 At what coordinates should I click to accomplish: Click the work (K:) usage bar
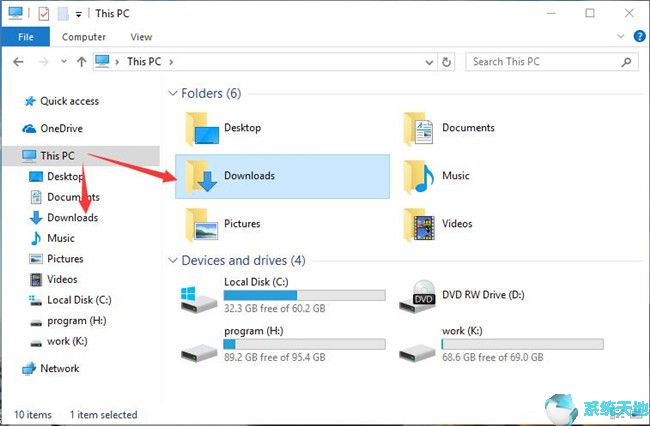click(522, 344)
